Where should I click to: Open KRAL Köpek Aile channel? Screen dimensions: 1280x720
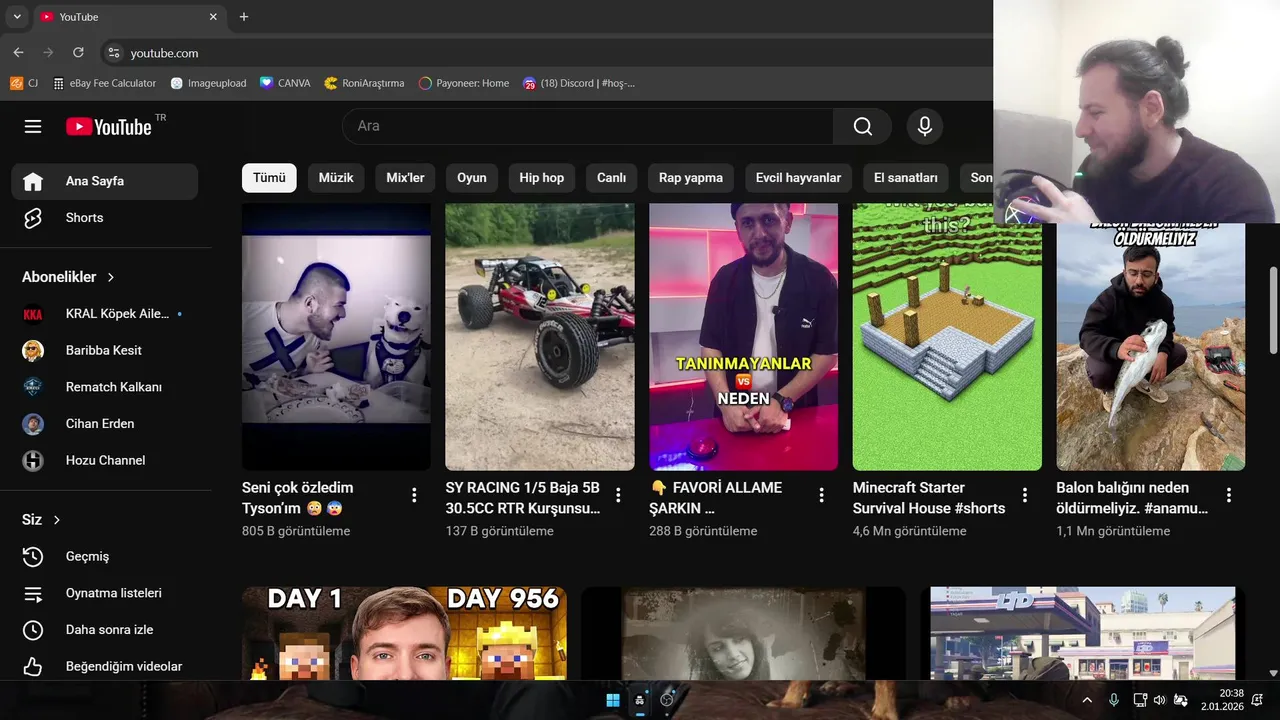click(x=105, y=314)
